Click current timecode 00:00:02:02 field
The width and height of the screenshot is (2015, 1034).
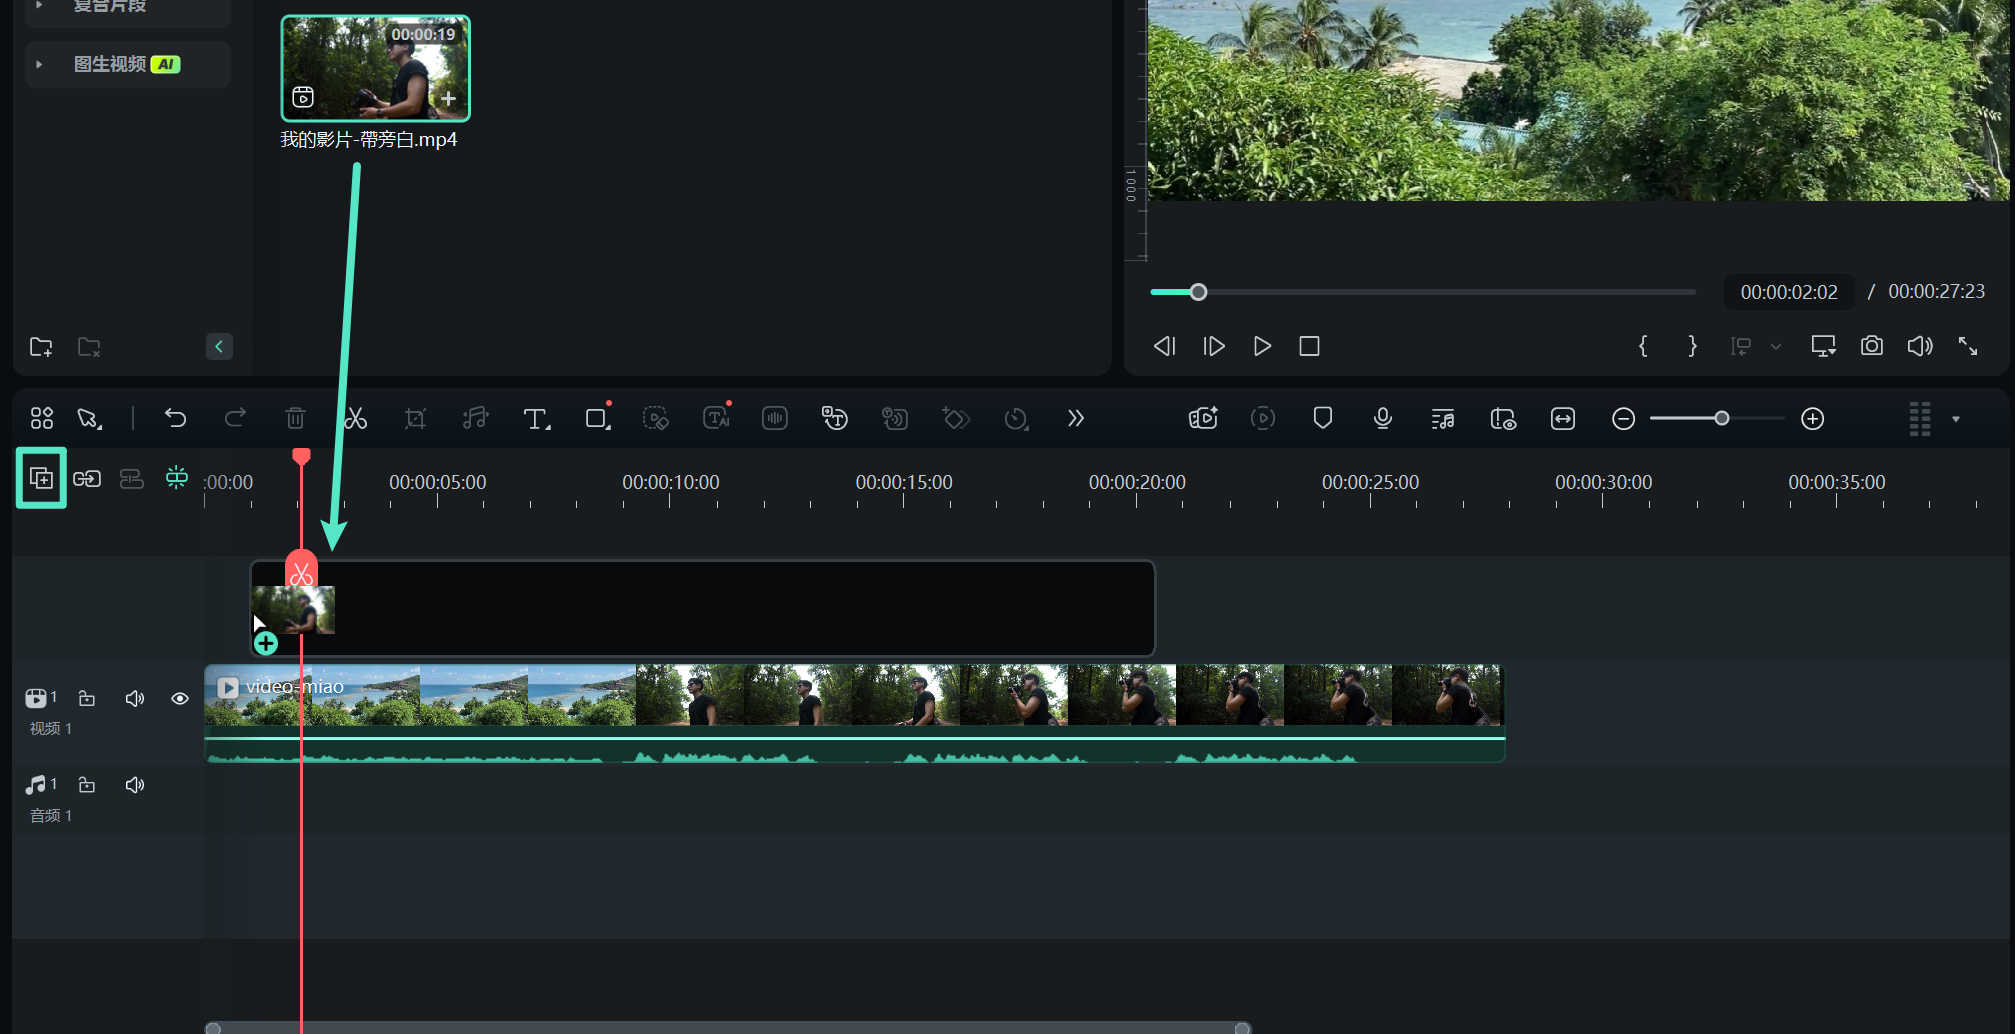tap(1789, 292)
